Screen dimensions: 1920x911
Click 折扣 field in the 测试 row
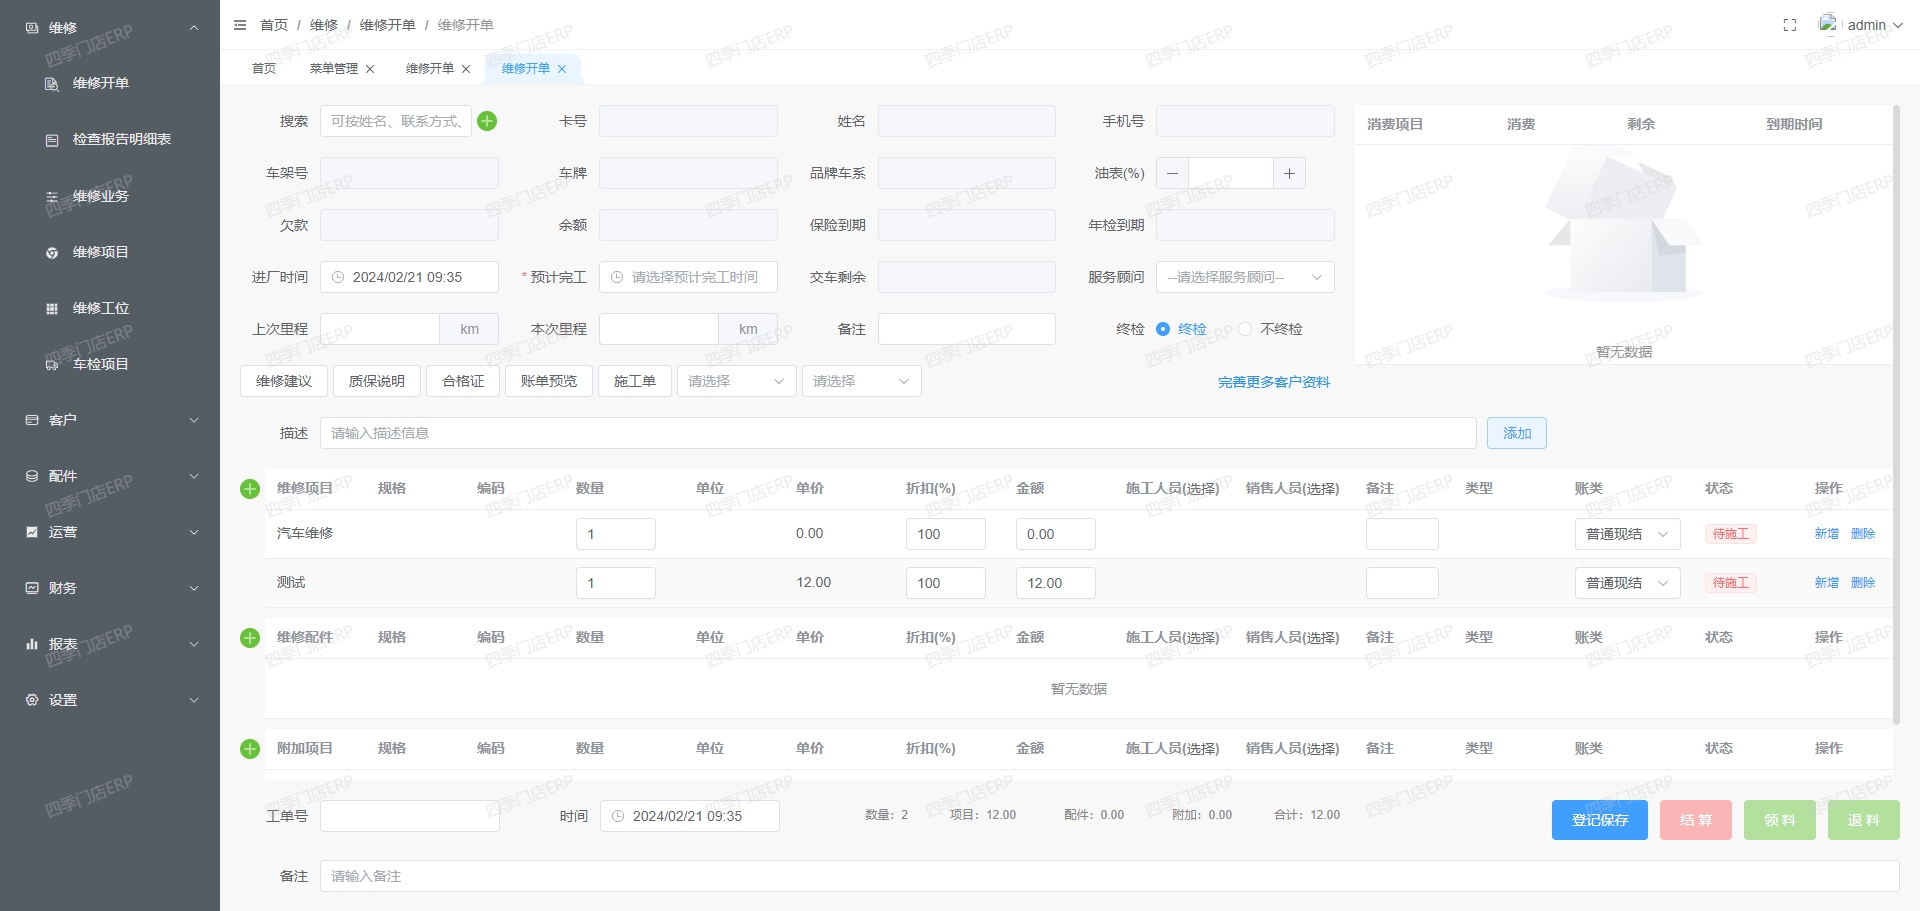point(946,583)
